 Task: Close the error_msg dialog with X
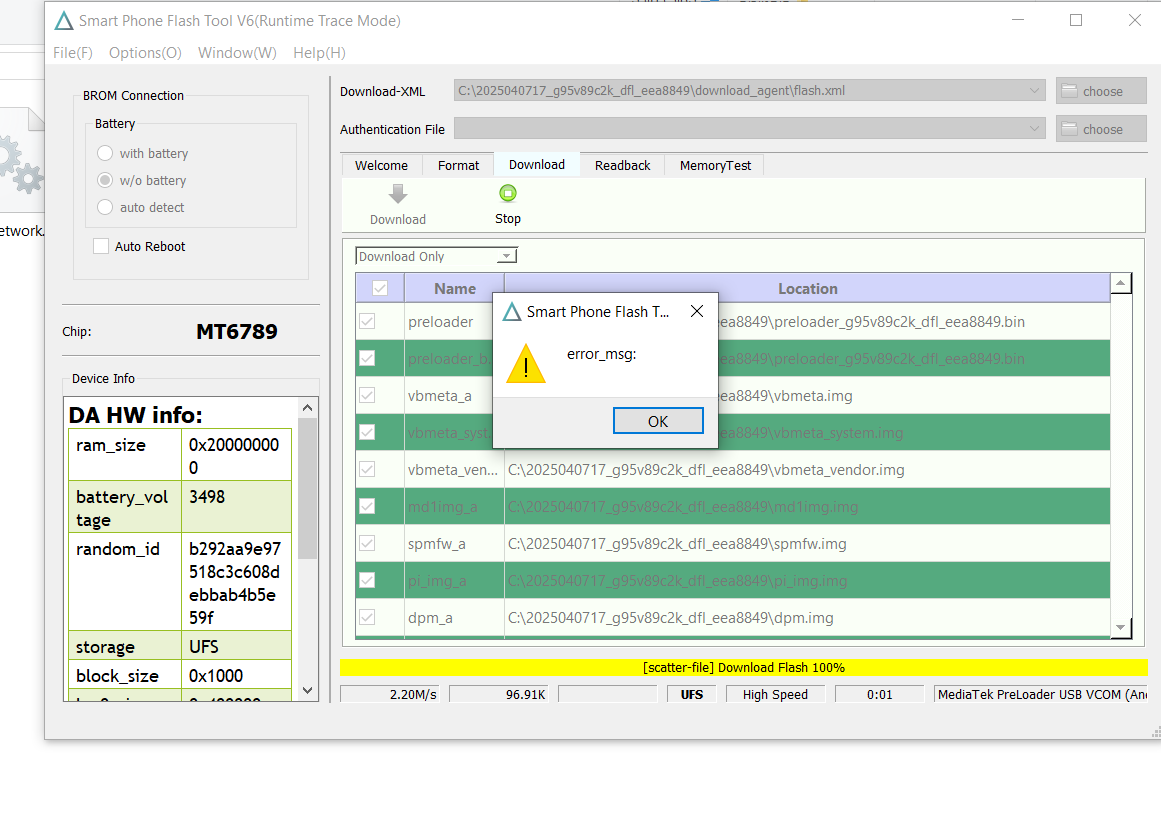pos(697,311)
